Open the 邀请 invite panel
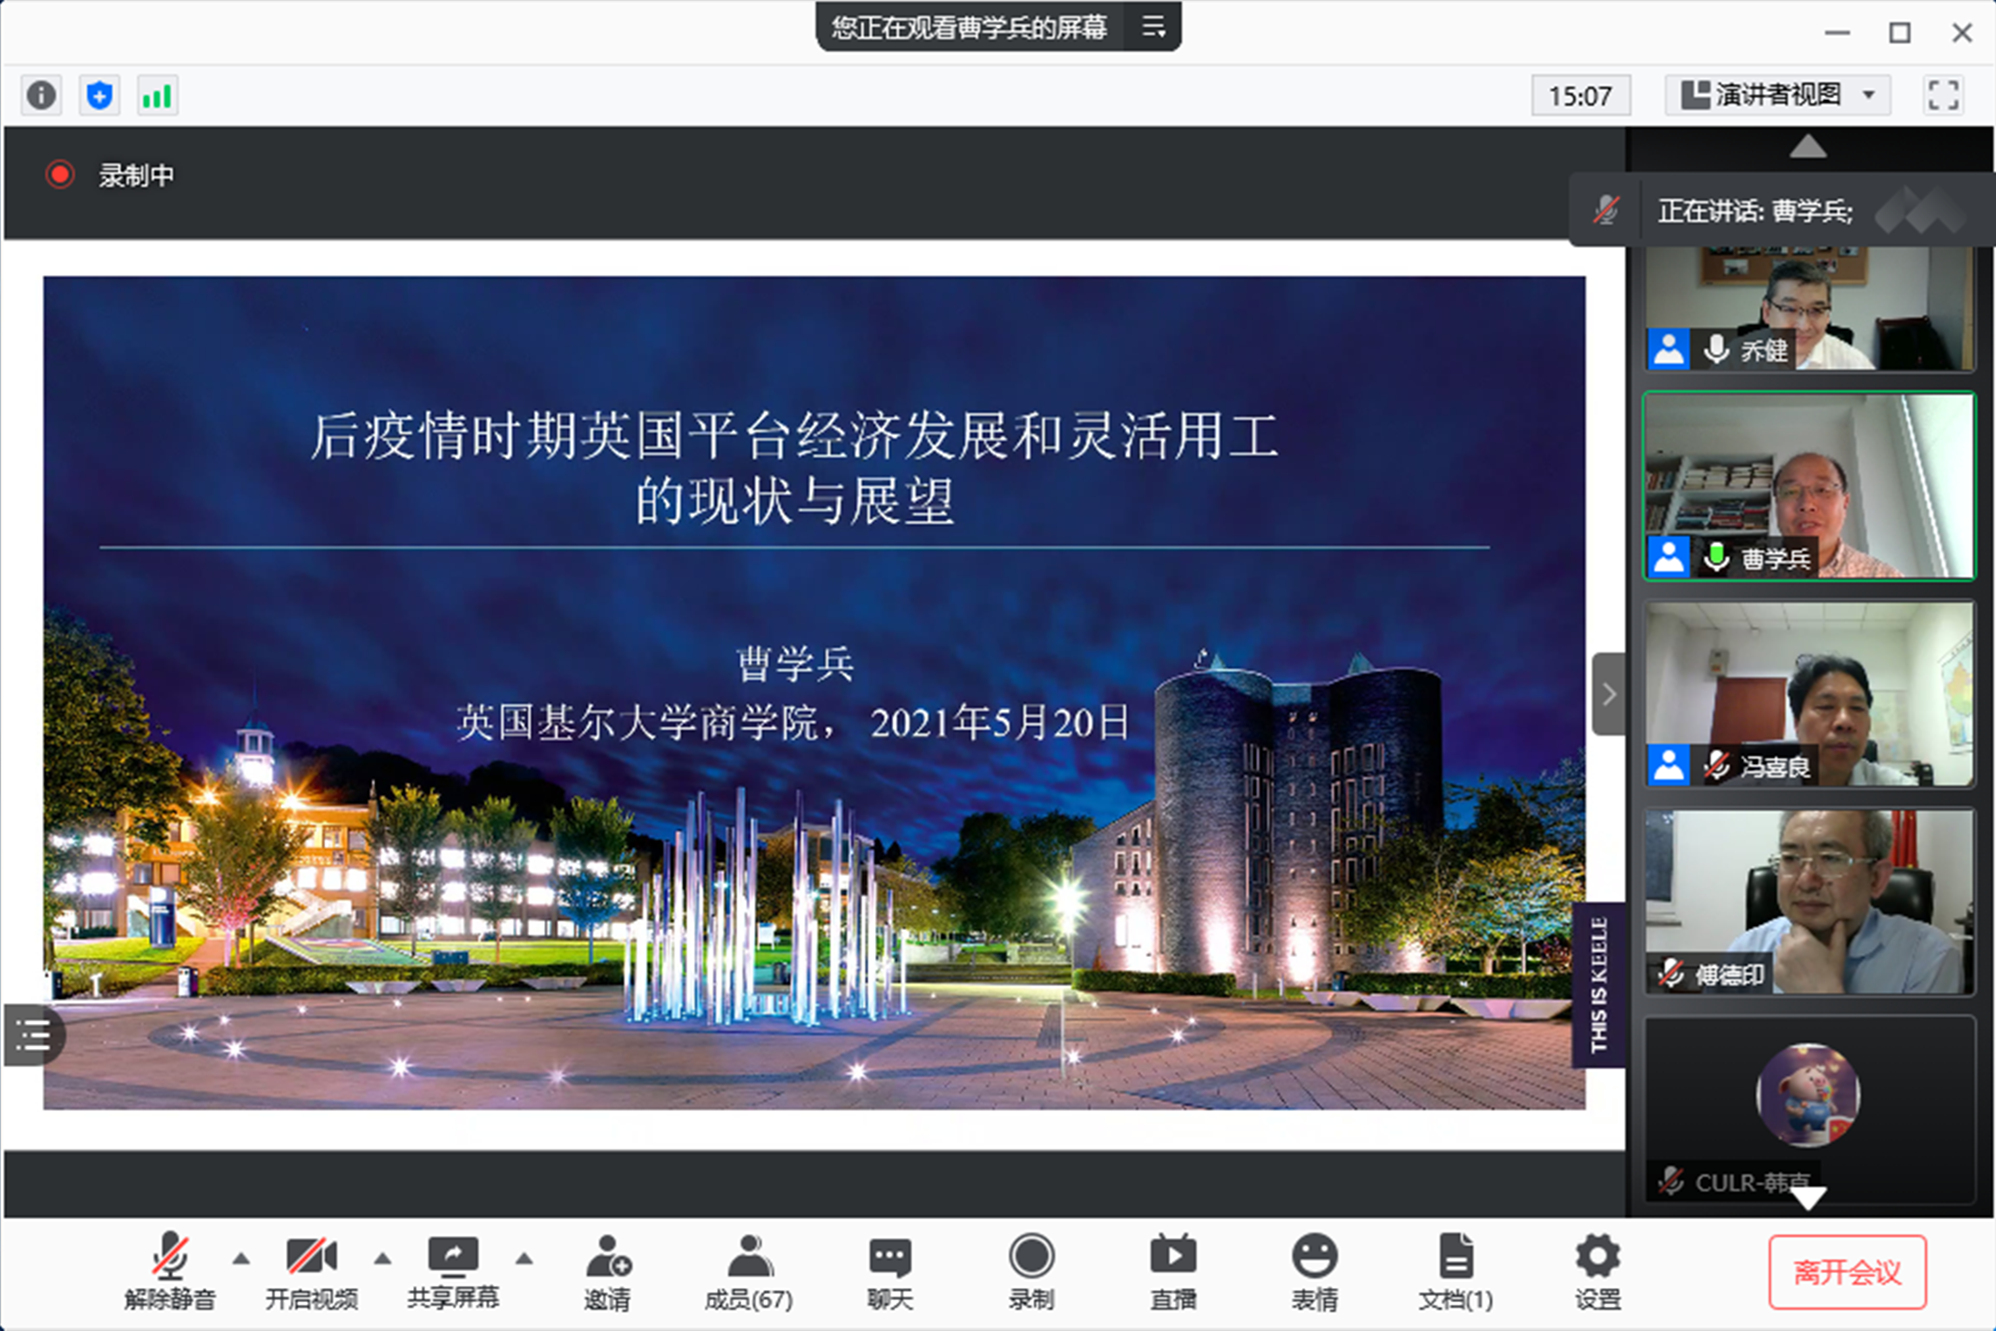This screenshot has height=1331, width=1996. pyautogui.click(x=607, y=1272)
